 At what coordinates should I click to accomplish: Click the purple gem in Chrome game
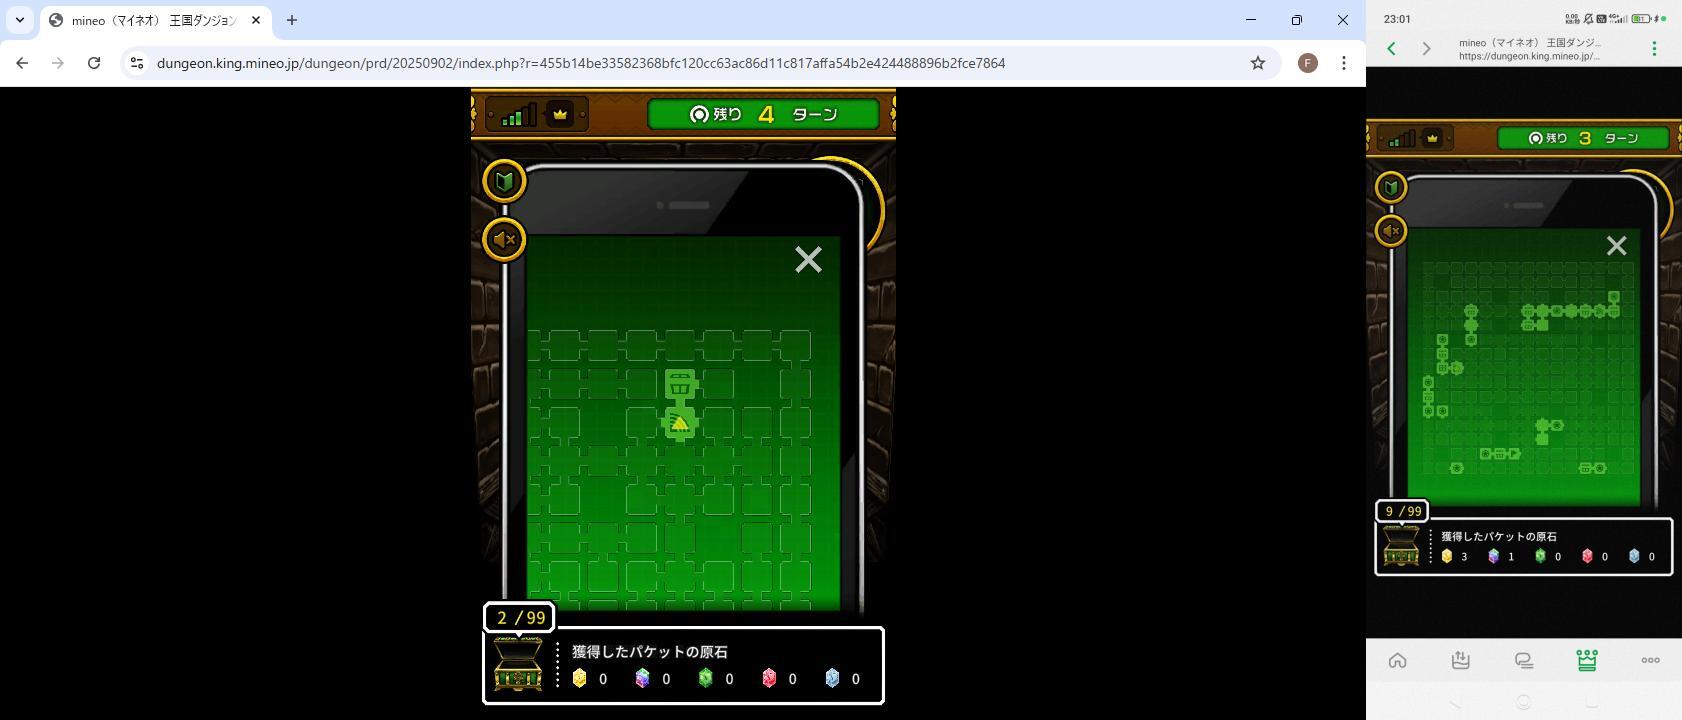[x=642, y=678]
